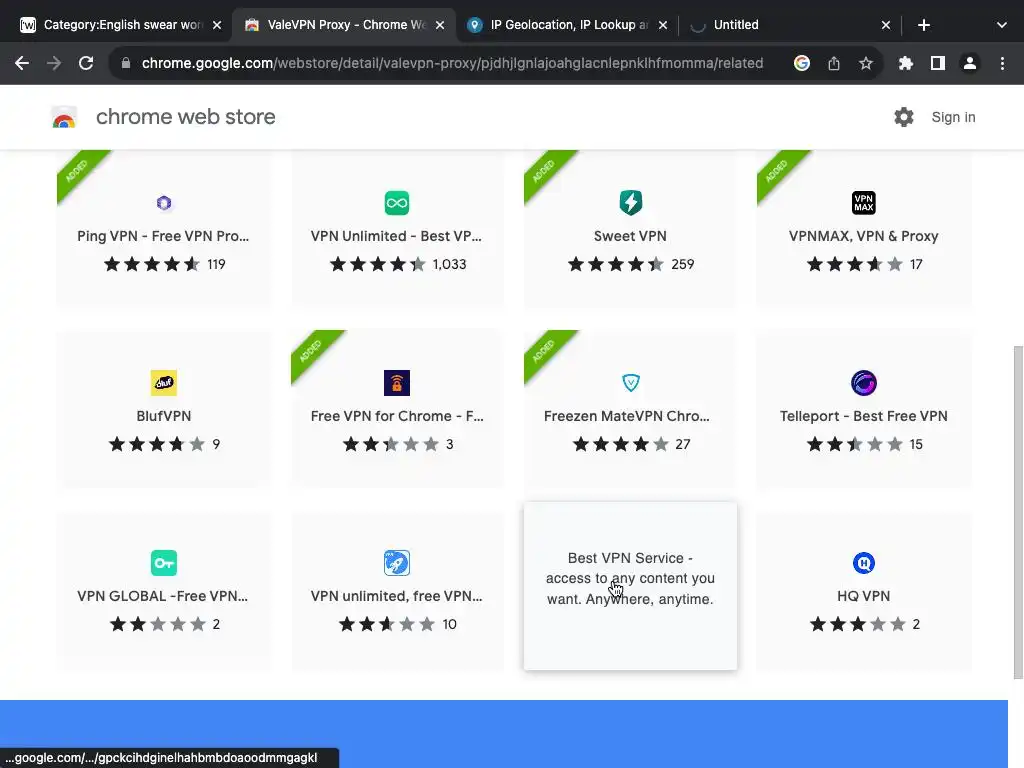Screen dimensions: 1024x768
Task: Click the Telepport purple swirl icon
Action: click(863, 383)
